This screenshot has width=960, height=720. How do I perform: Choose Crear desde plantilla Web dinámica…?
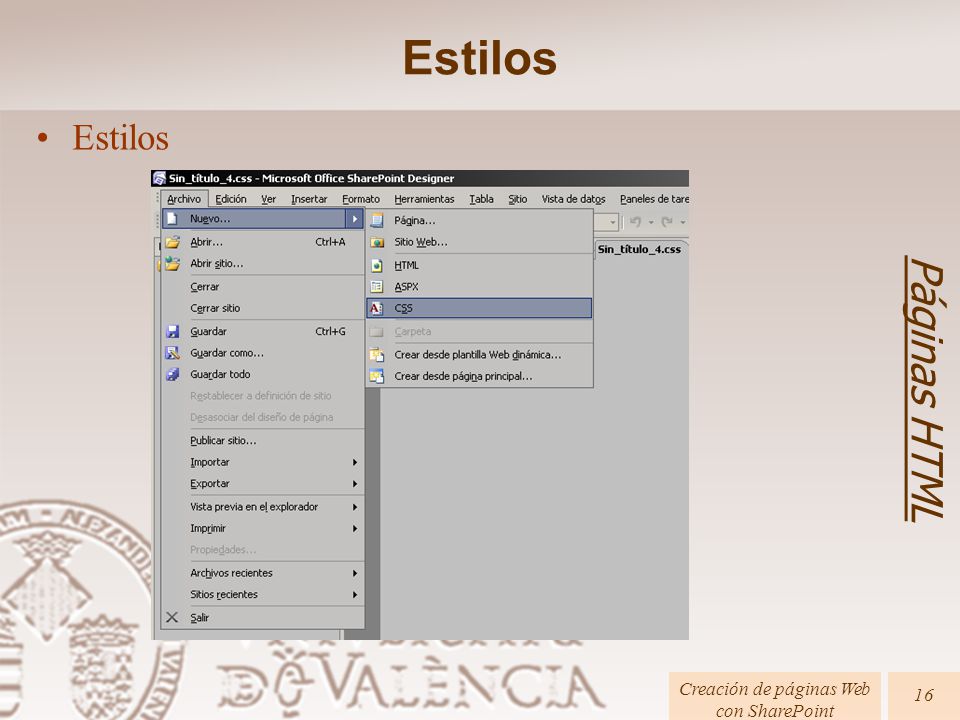(479, 354)
